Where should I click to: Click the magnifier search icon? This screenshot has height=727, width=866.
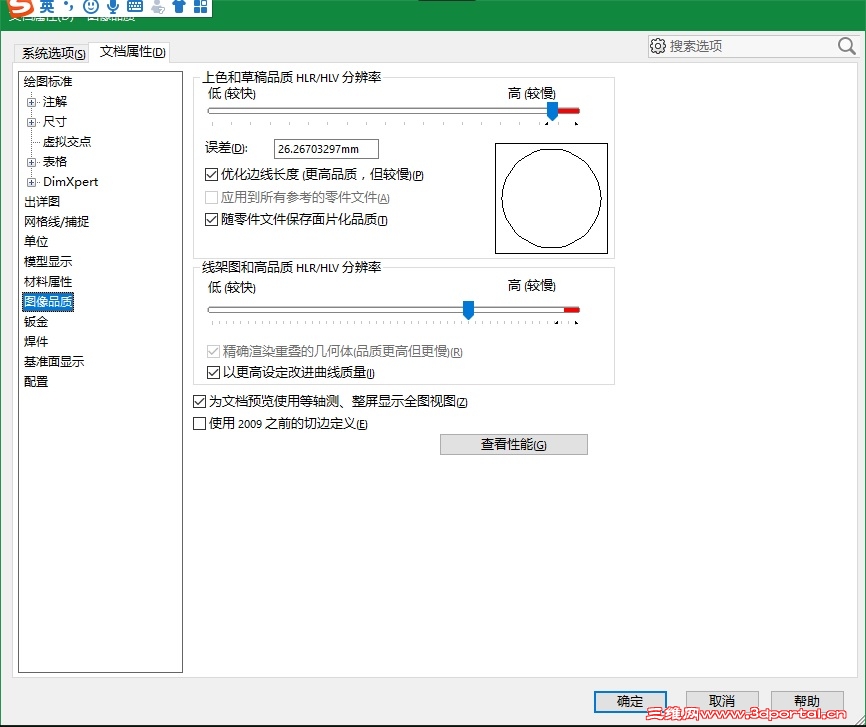click(x=847, y=45)
